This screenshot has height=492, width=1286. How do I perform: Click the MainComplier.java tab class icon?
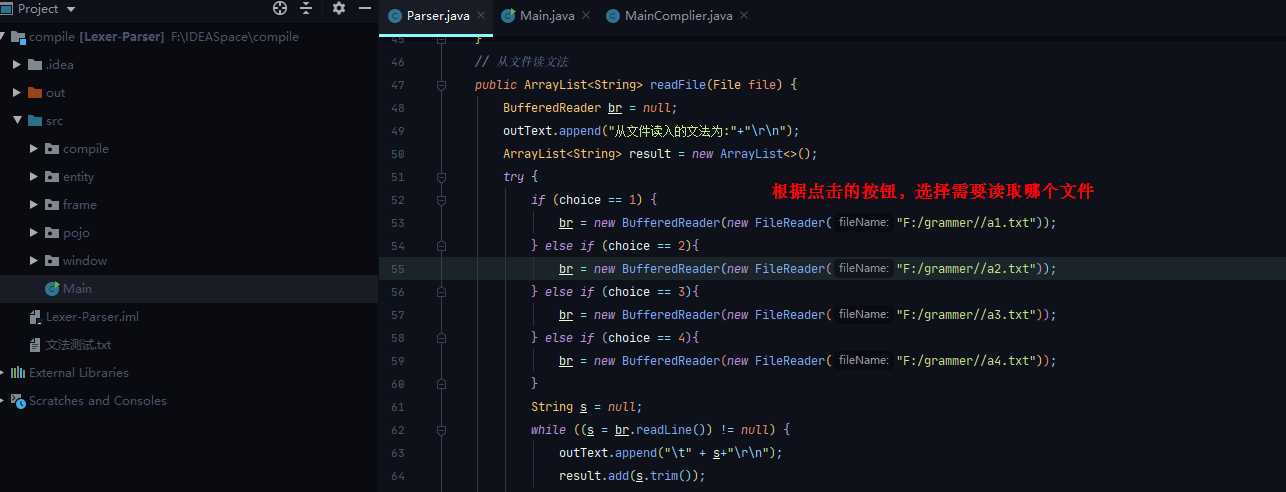point(614,16)
